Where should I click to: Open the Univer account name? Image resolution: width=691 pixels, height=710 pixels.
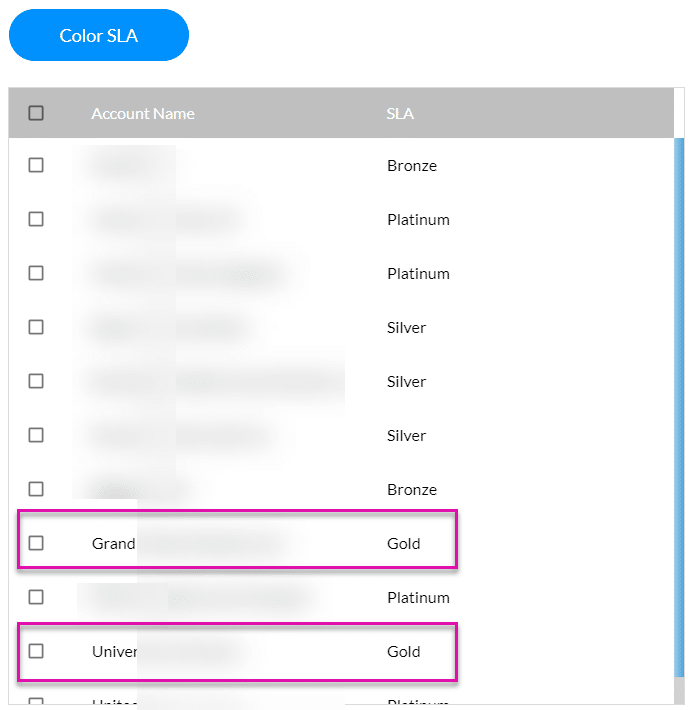(x=114, y=652)
